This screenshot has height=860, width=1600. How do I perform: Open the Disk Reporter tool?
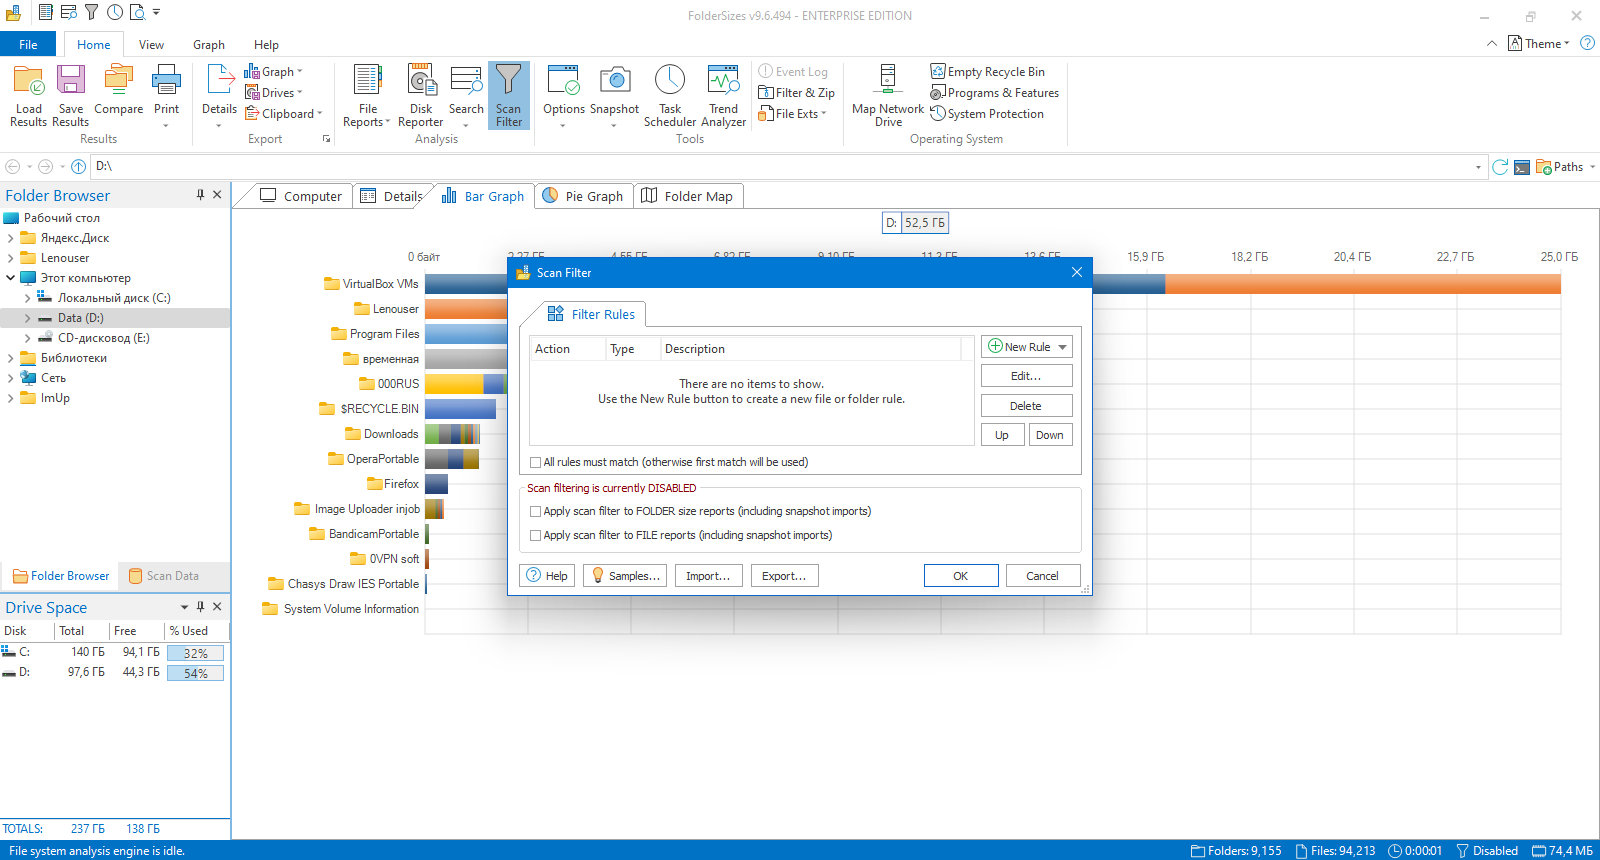tap(421, 96)
